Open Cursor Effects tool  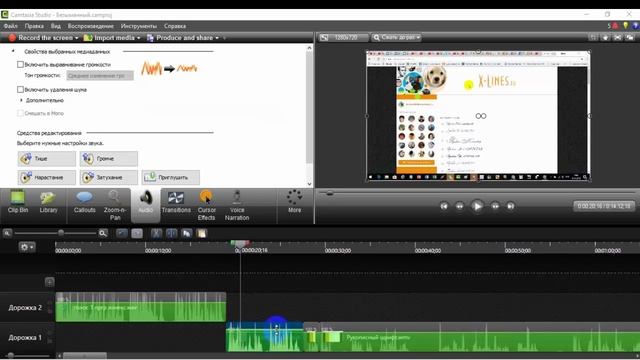[x=207, y=205]
